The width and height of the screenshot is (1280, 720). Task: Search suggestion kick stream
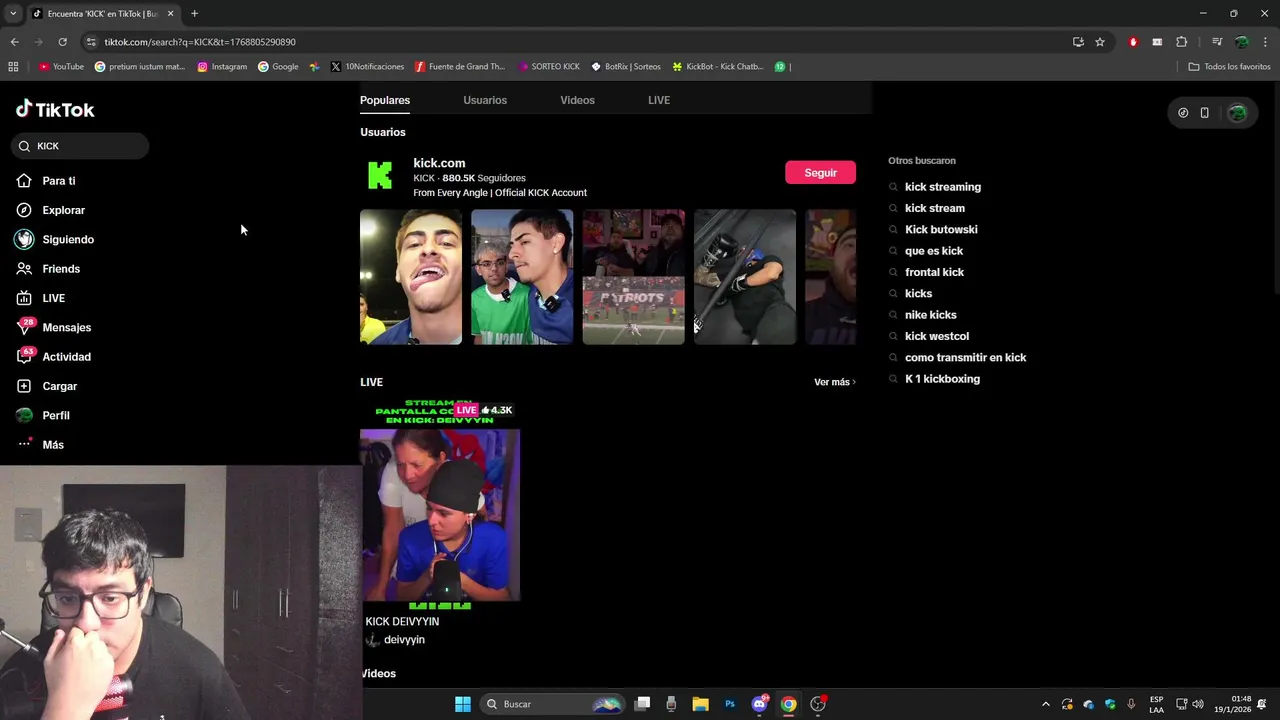935,208
